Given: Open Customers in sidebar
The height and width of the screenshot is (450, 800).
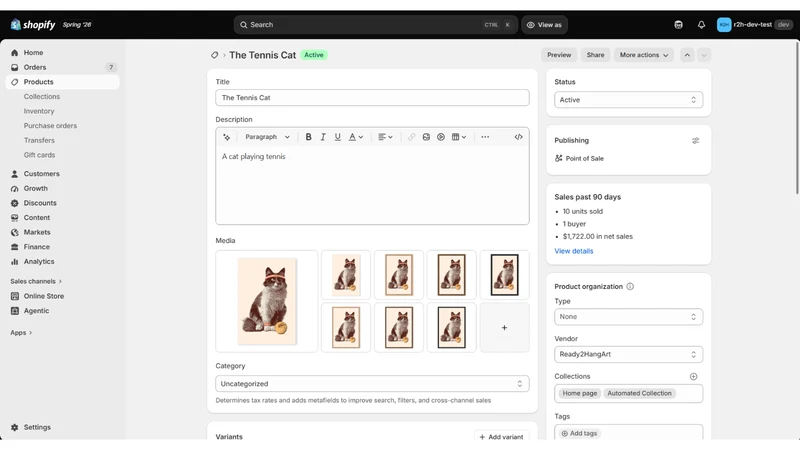Looking at the screenshot, I should pos(62,174).
